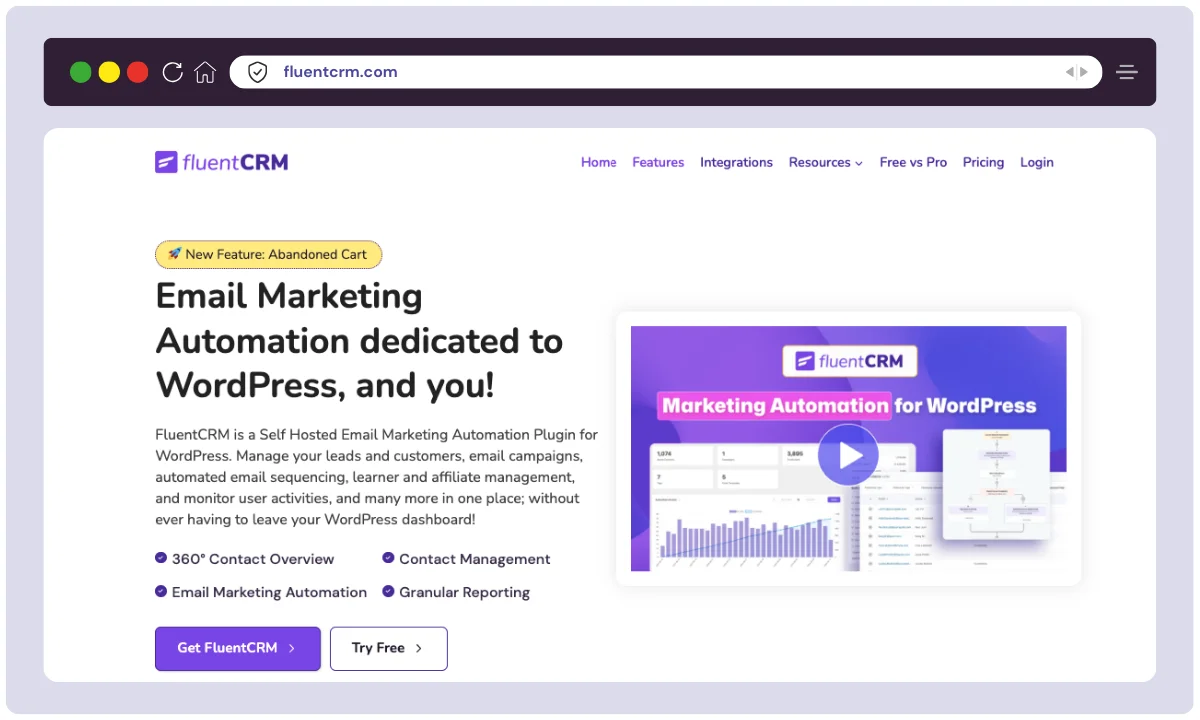Viewport: 1200px width, 720px height.
Task: Open the Free vs Pro nav item
Action: 913,162
